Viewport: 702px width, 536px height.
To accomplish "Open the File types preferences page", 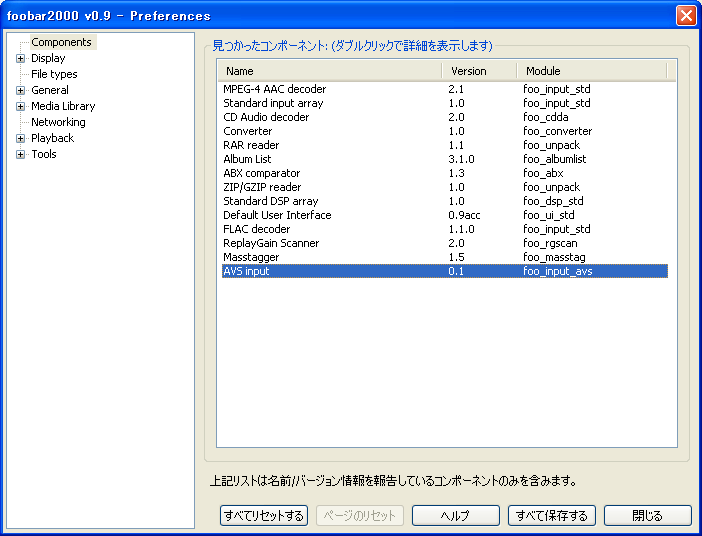I will click(54, 74).
